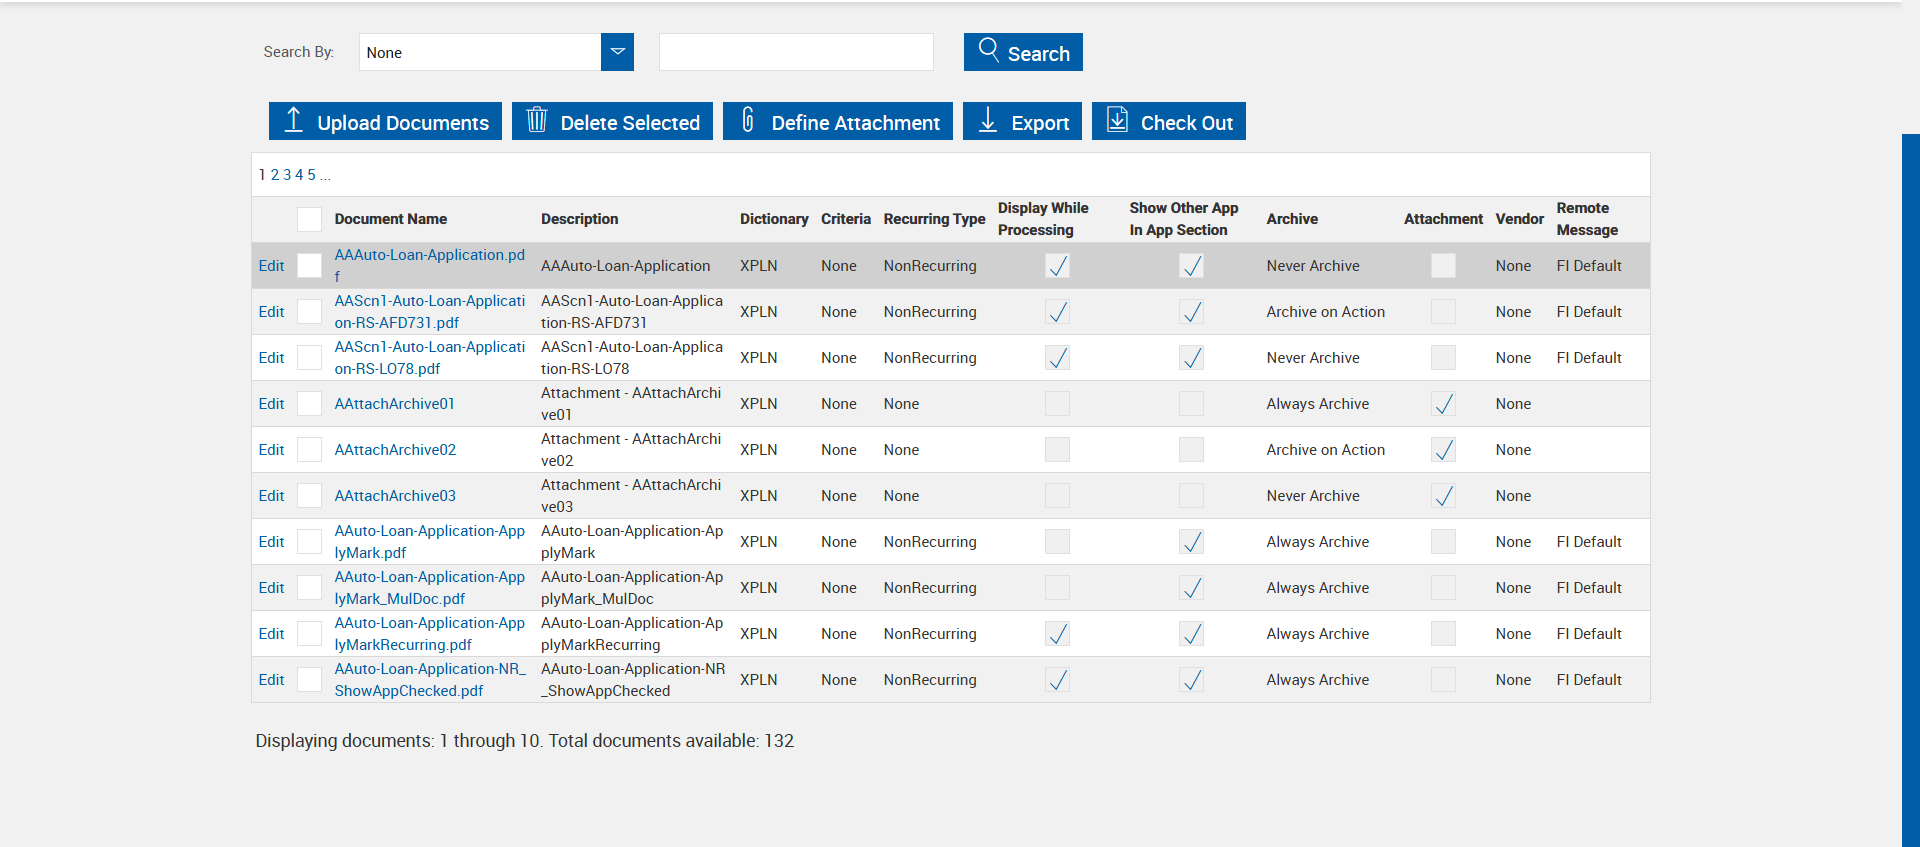Expand more pages via the ellipsis
This screenshot has height=847, width=1920.
[325, 175]
